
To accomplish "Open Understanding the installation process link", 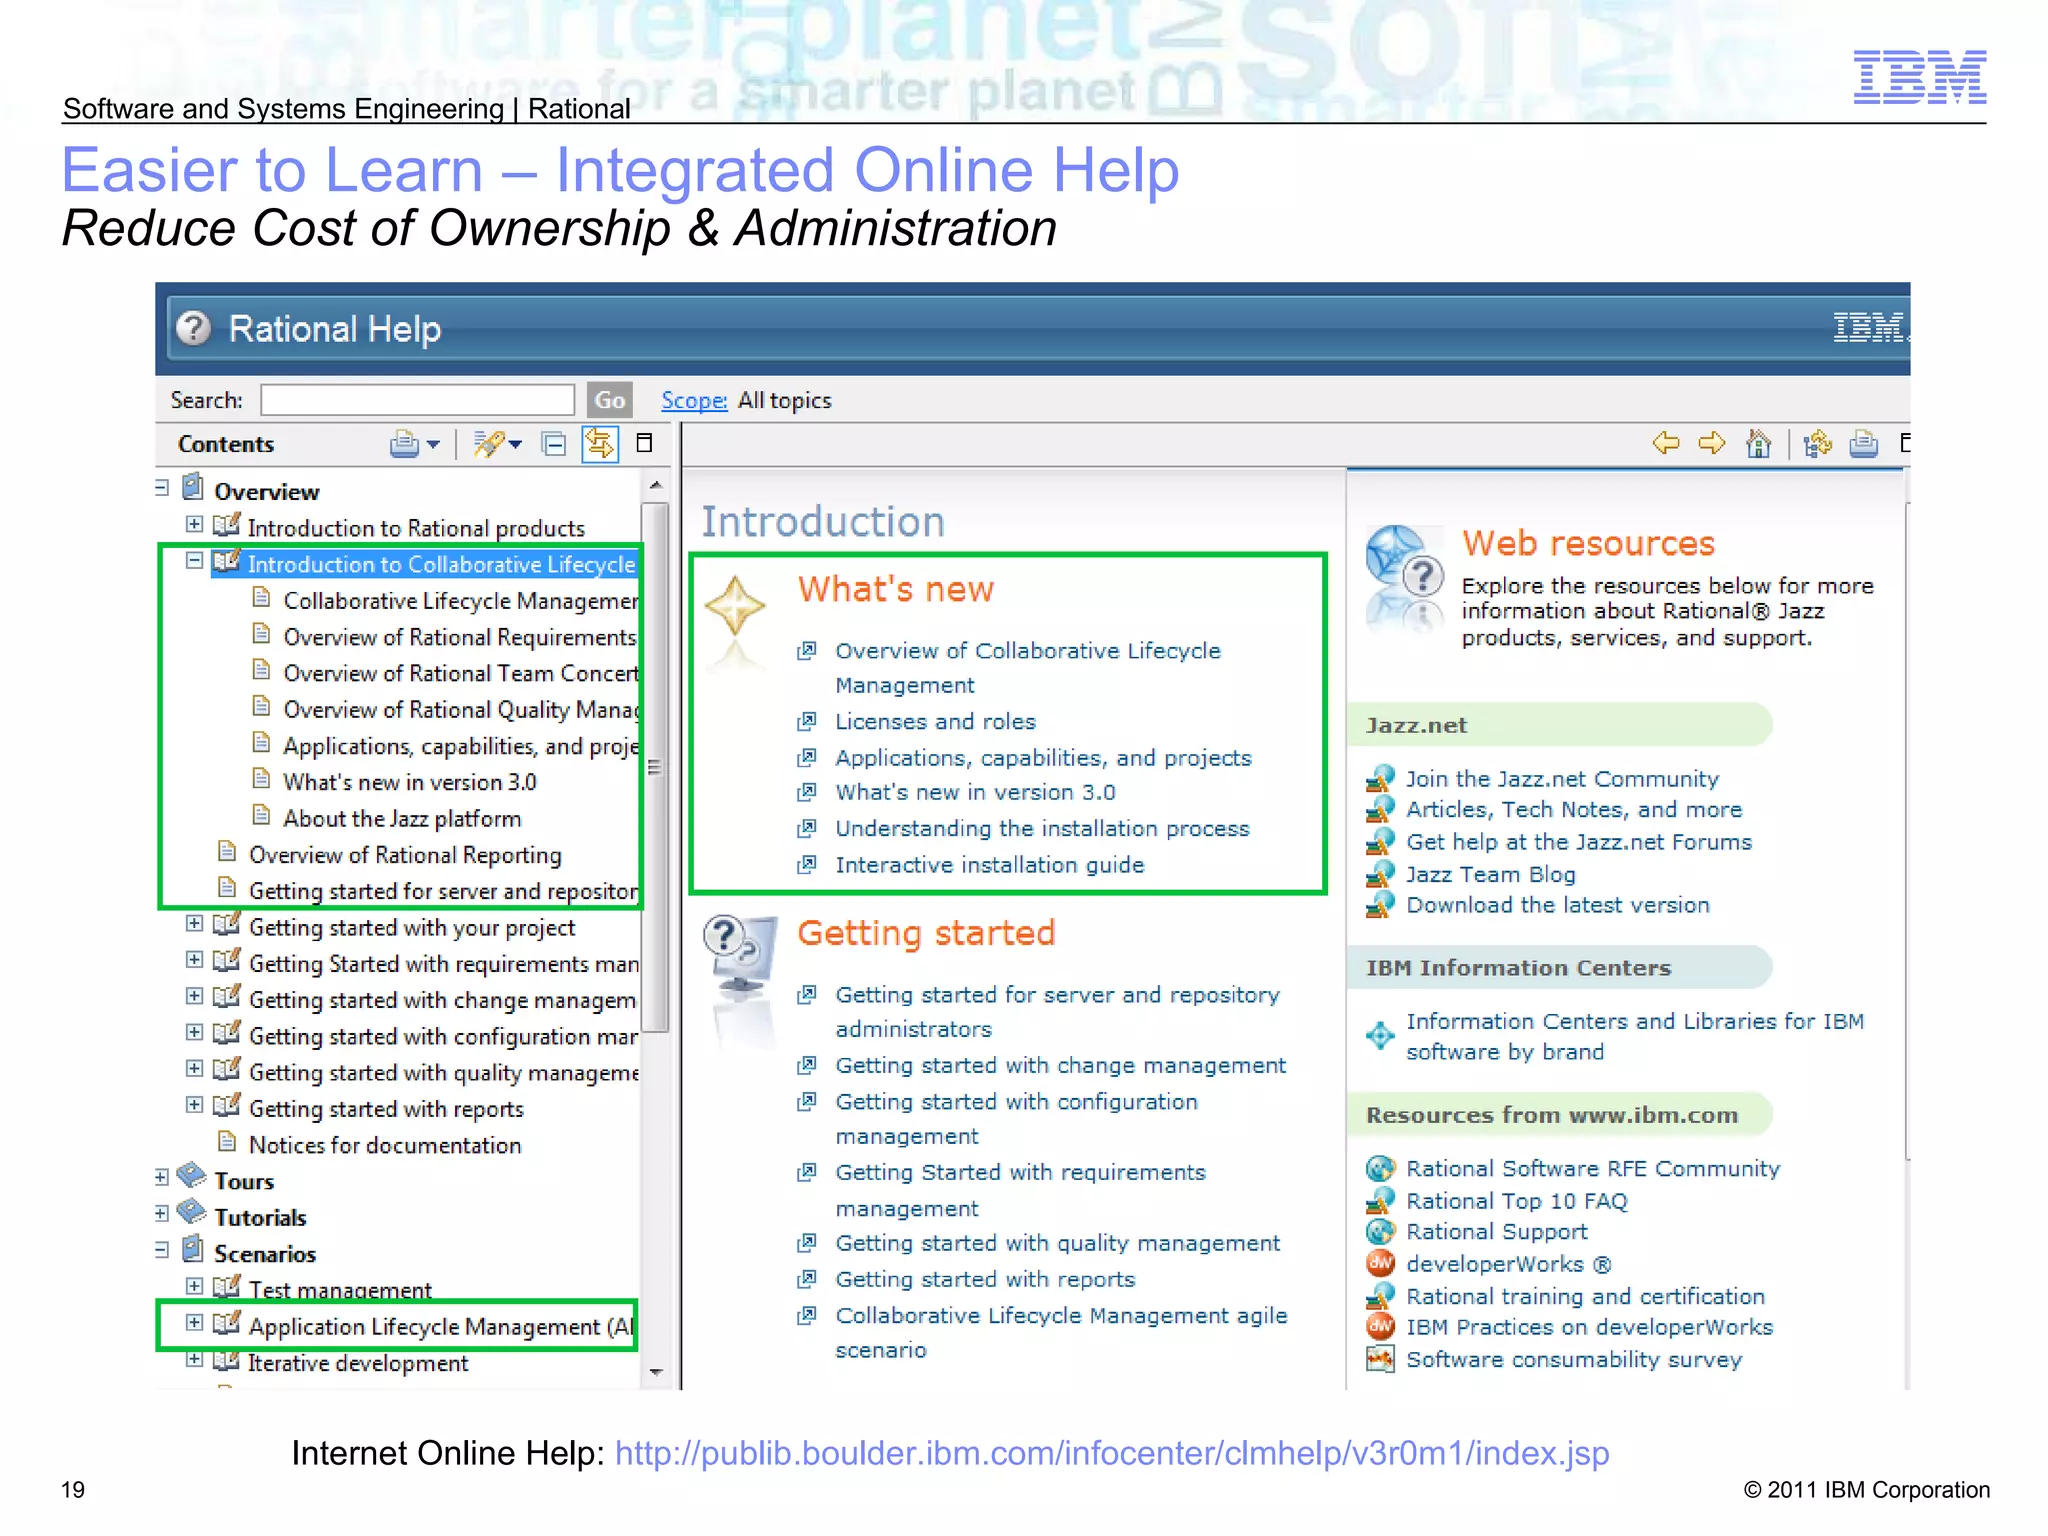I will click(x=1042, y=829).
